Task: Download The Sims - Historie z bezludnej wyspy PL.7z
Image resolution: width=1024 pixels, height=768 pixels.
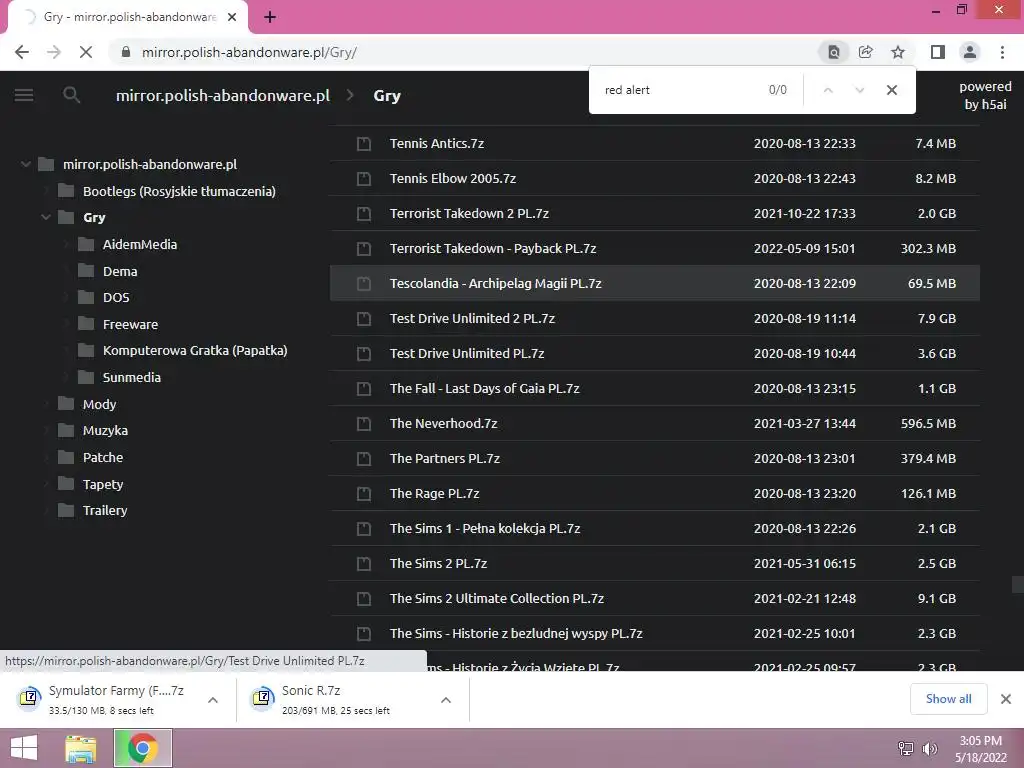Action: click(516, 633)
